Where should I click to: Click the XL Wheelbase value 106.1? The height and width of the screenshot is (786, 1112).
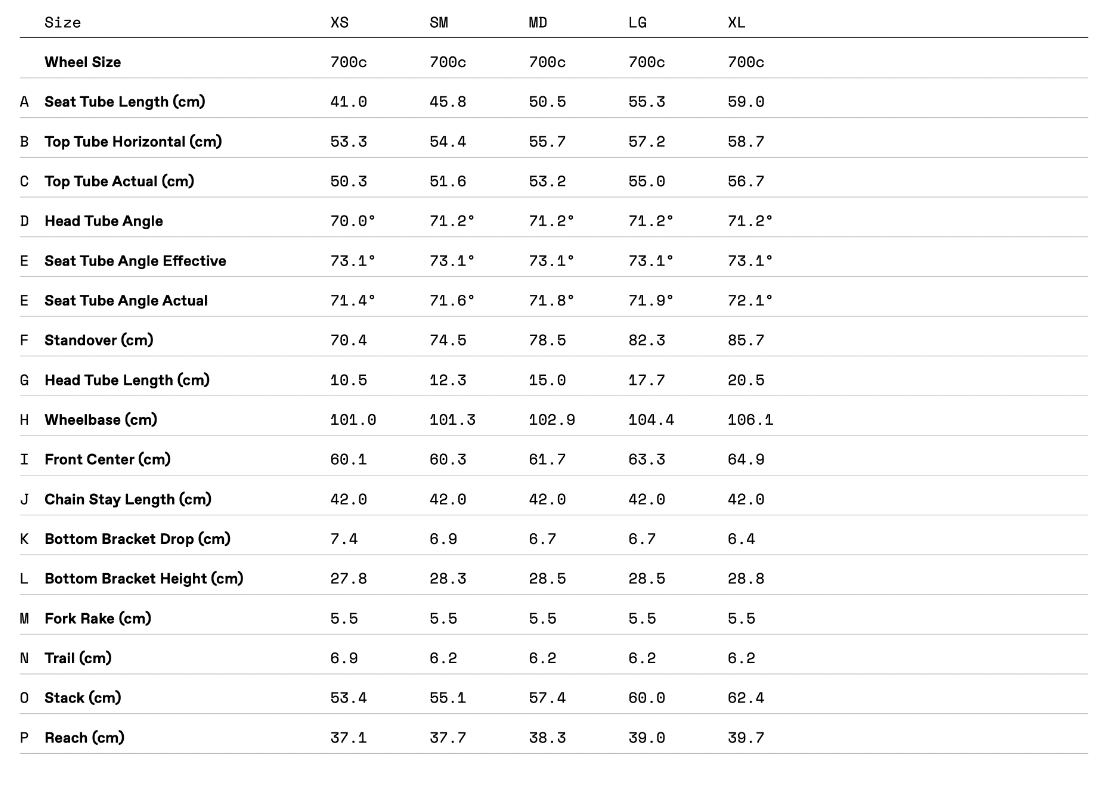(750, 420)
